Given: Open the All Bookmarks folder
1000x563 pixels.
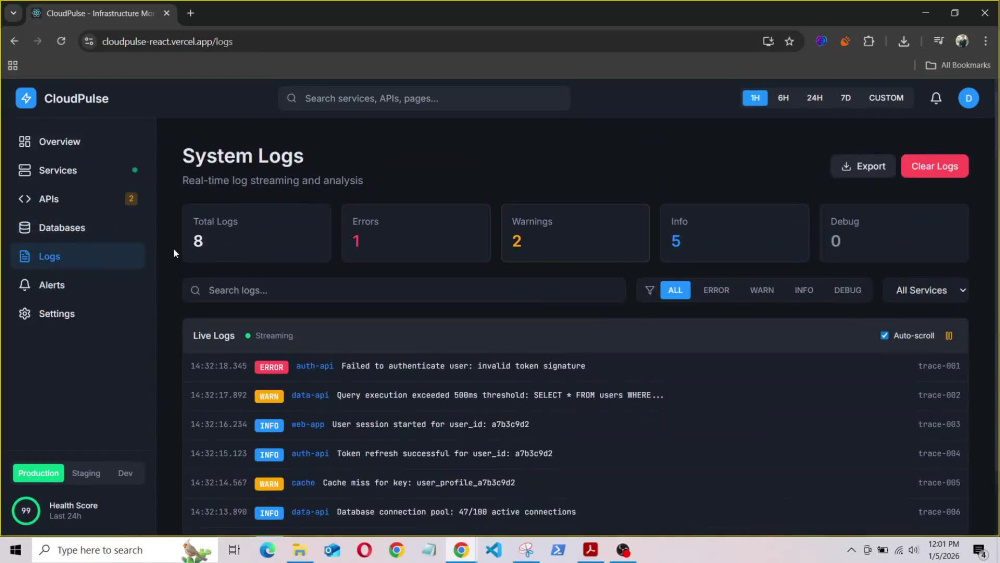Looking at the screenshot, I should pyautogui.click(x=957, y=65).
